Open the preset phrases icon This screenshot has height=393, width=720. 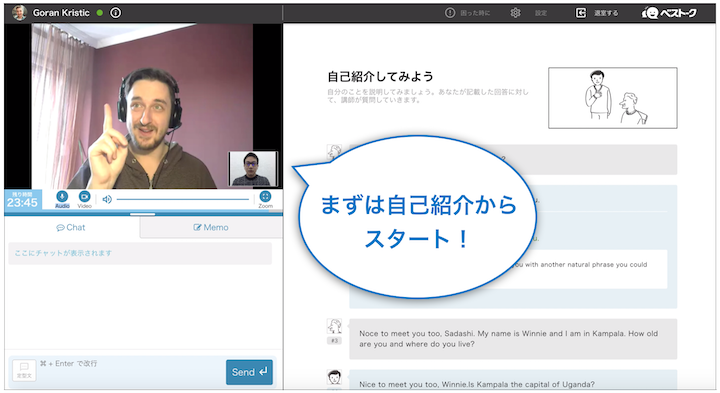24,370
